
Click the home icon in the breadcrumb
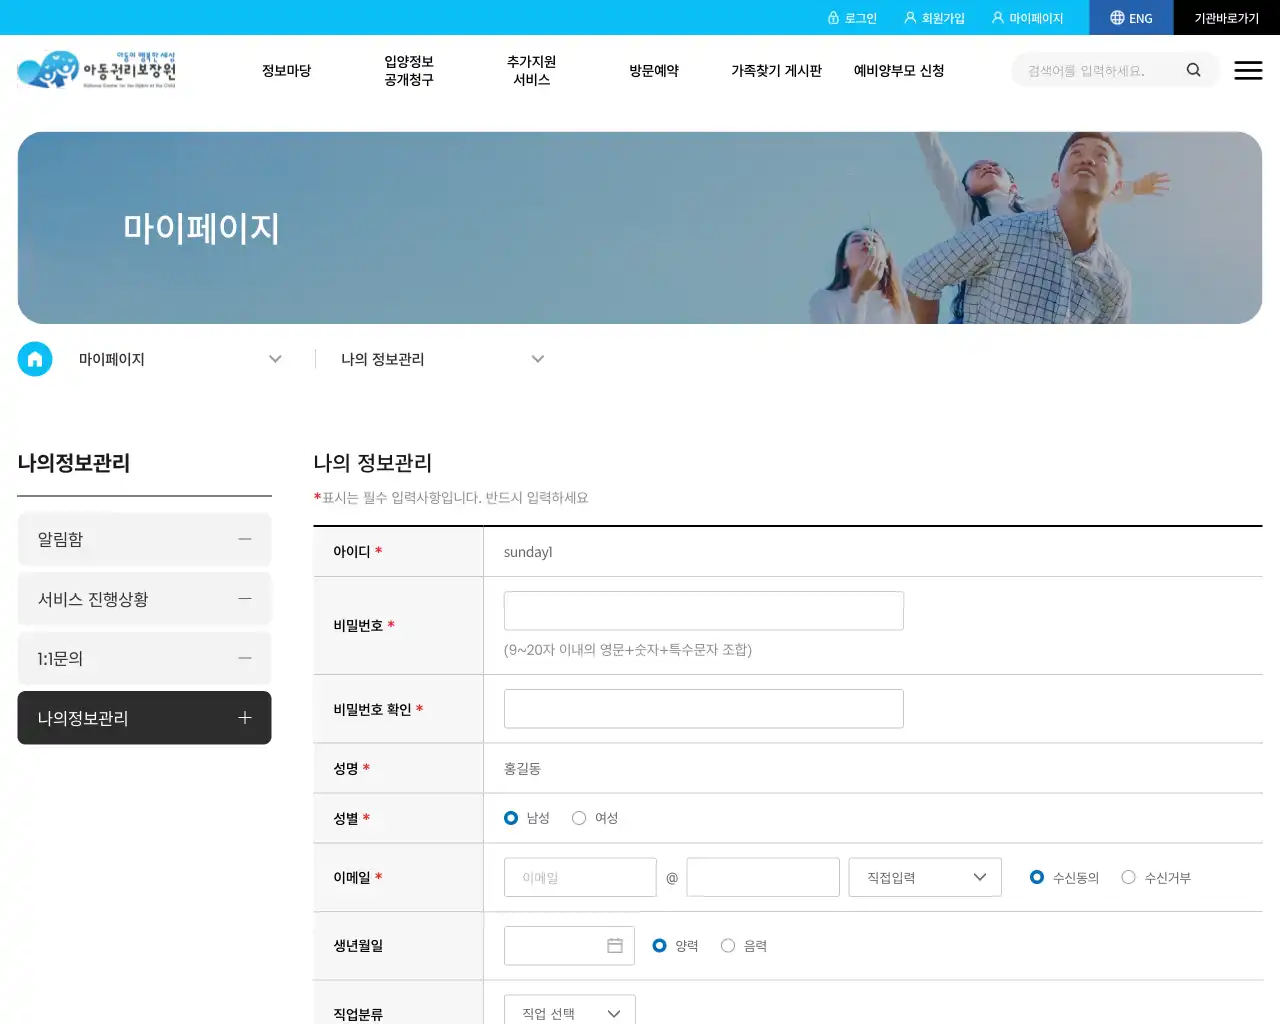coord(35,358)
